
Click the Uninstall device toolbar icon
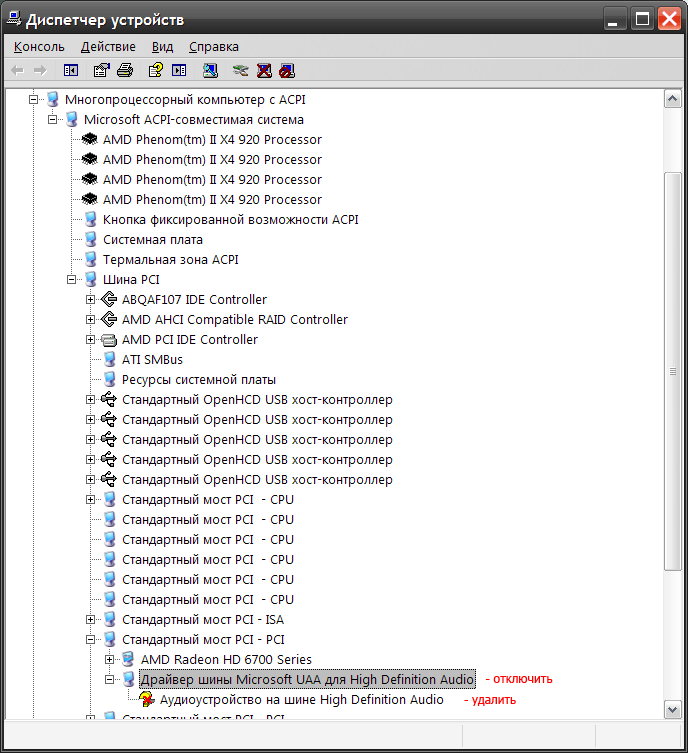click(x=264, y=70)
